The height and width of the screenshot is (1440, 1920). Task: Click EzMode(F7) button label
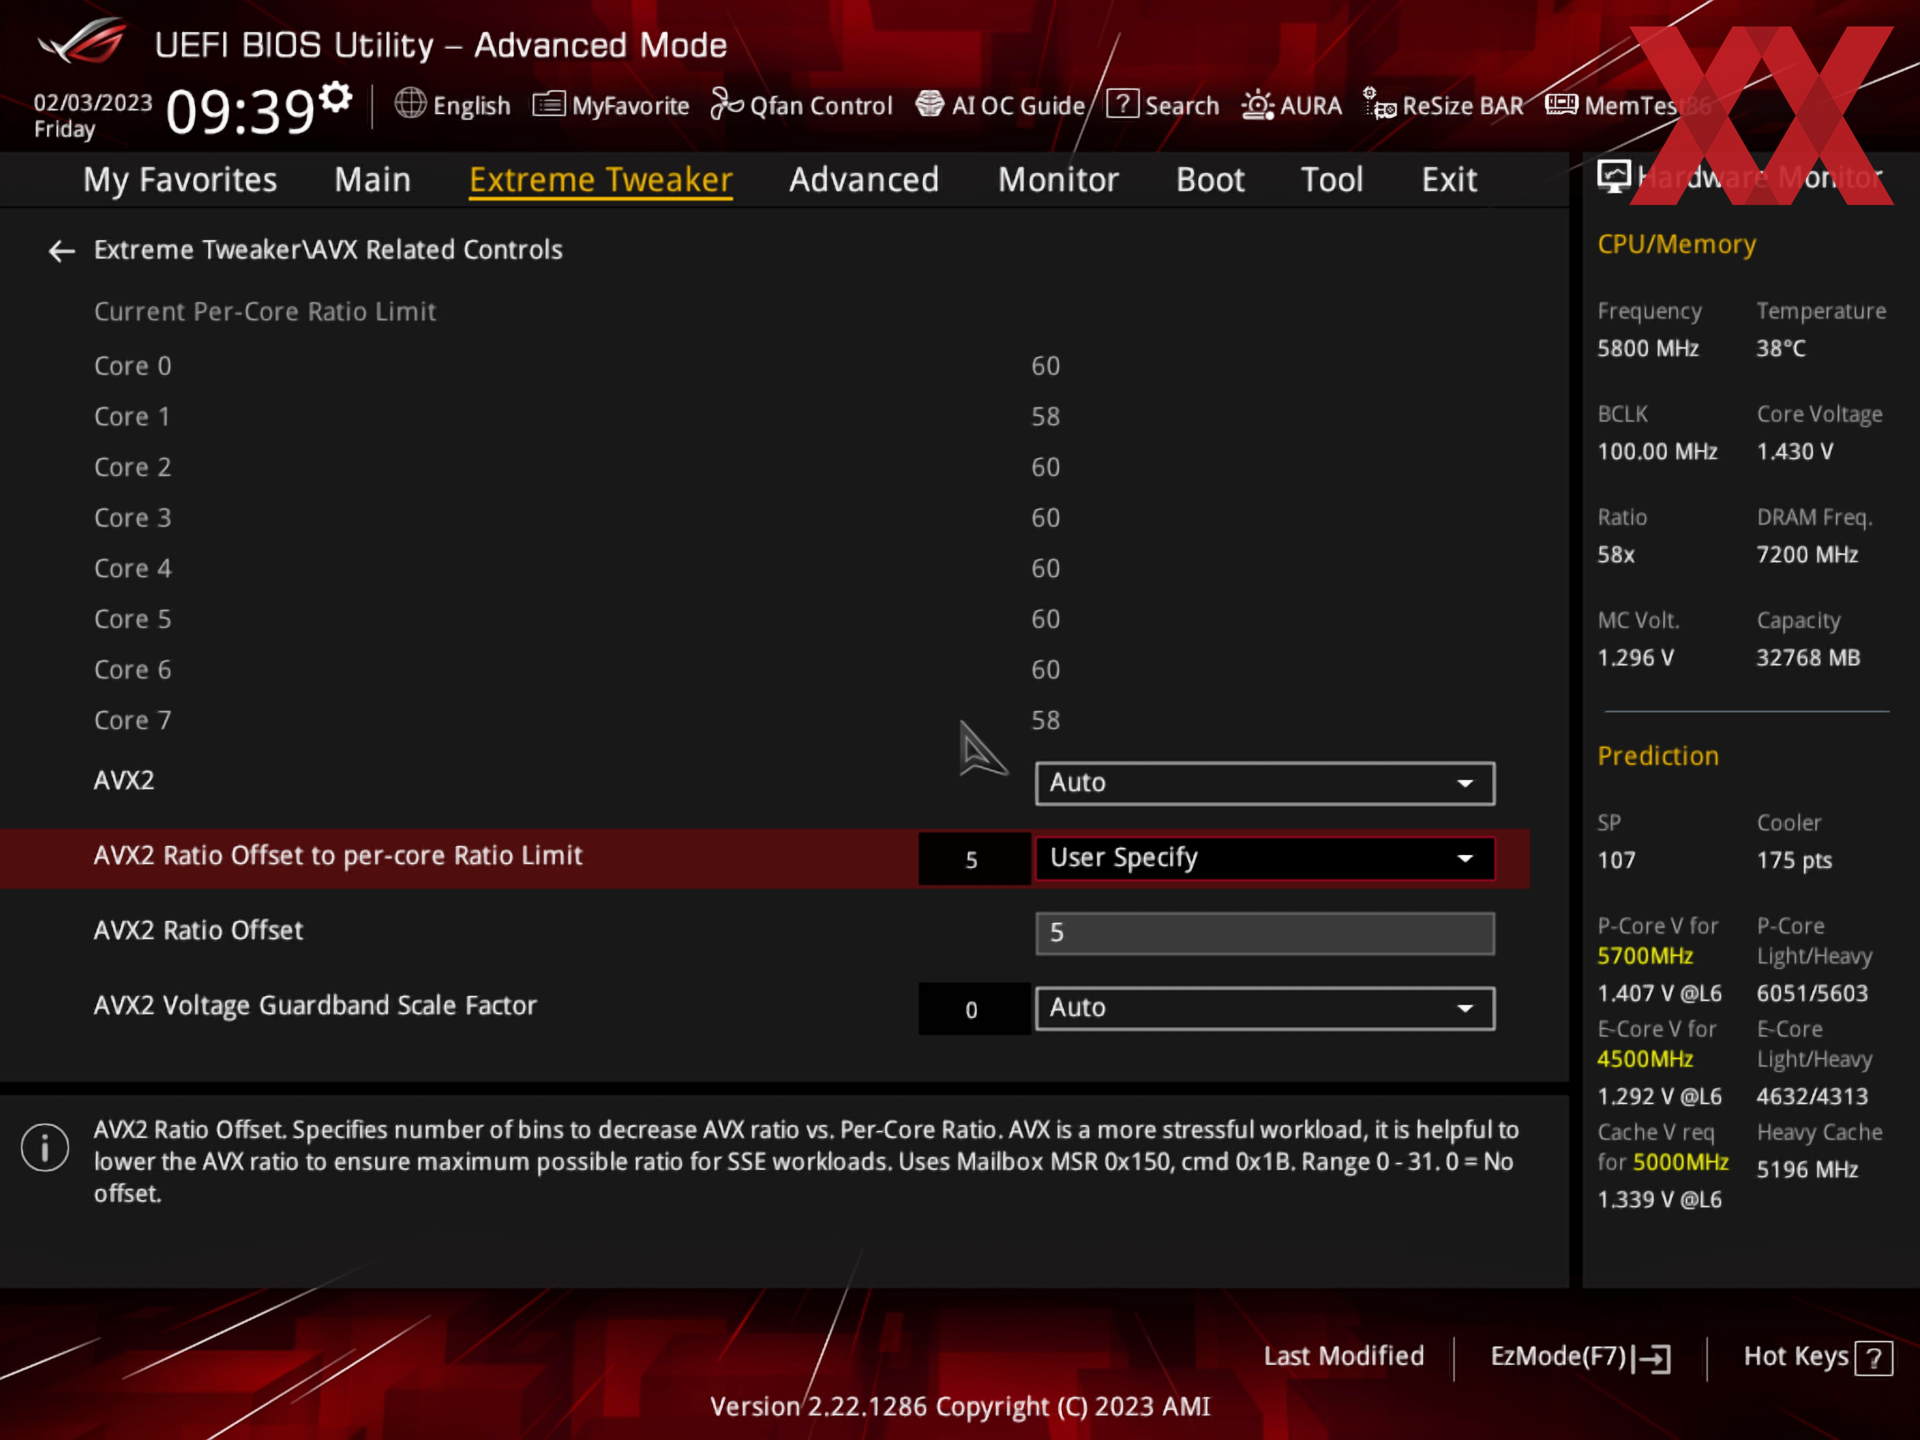coord(1558,1356)
